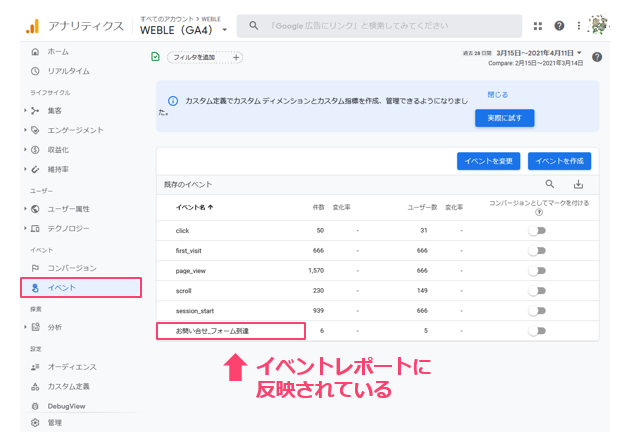Click the エンゲージメント tag icon
Screen dimensions: 625x438
pos(35,130)
